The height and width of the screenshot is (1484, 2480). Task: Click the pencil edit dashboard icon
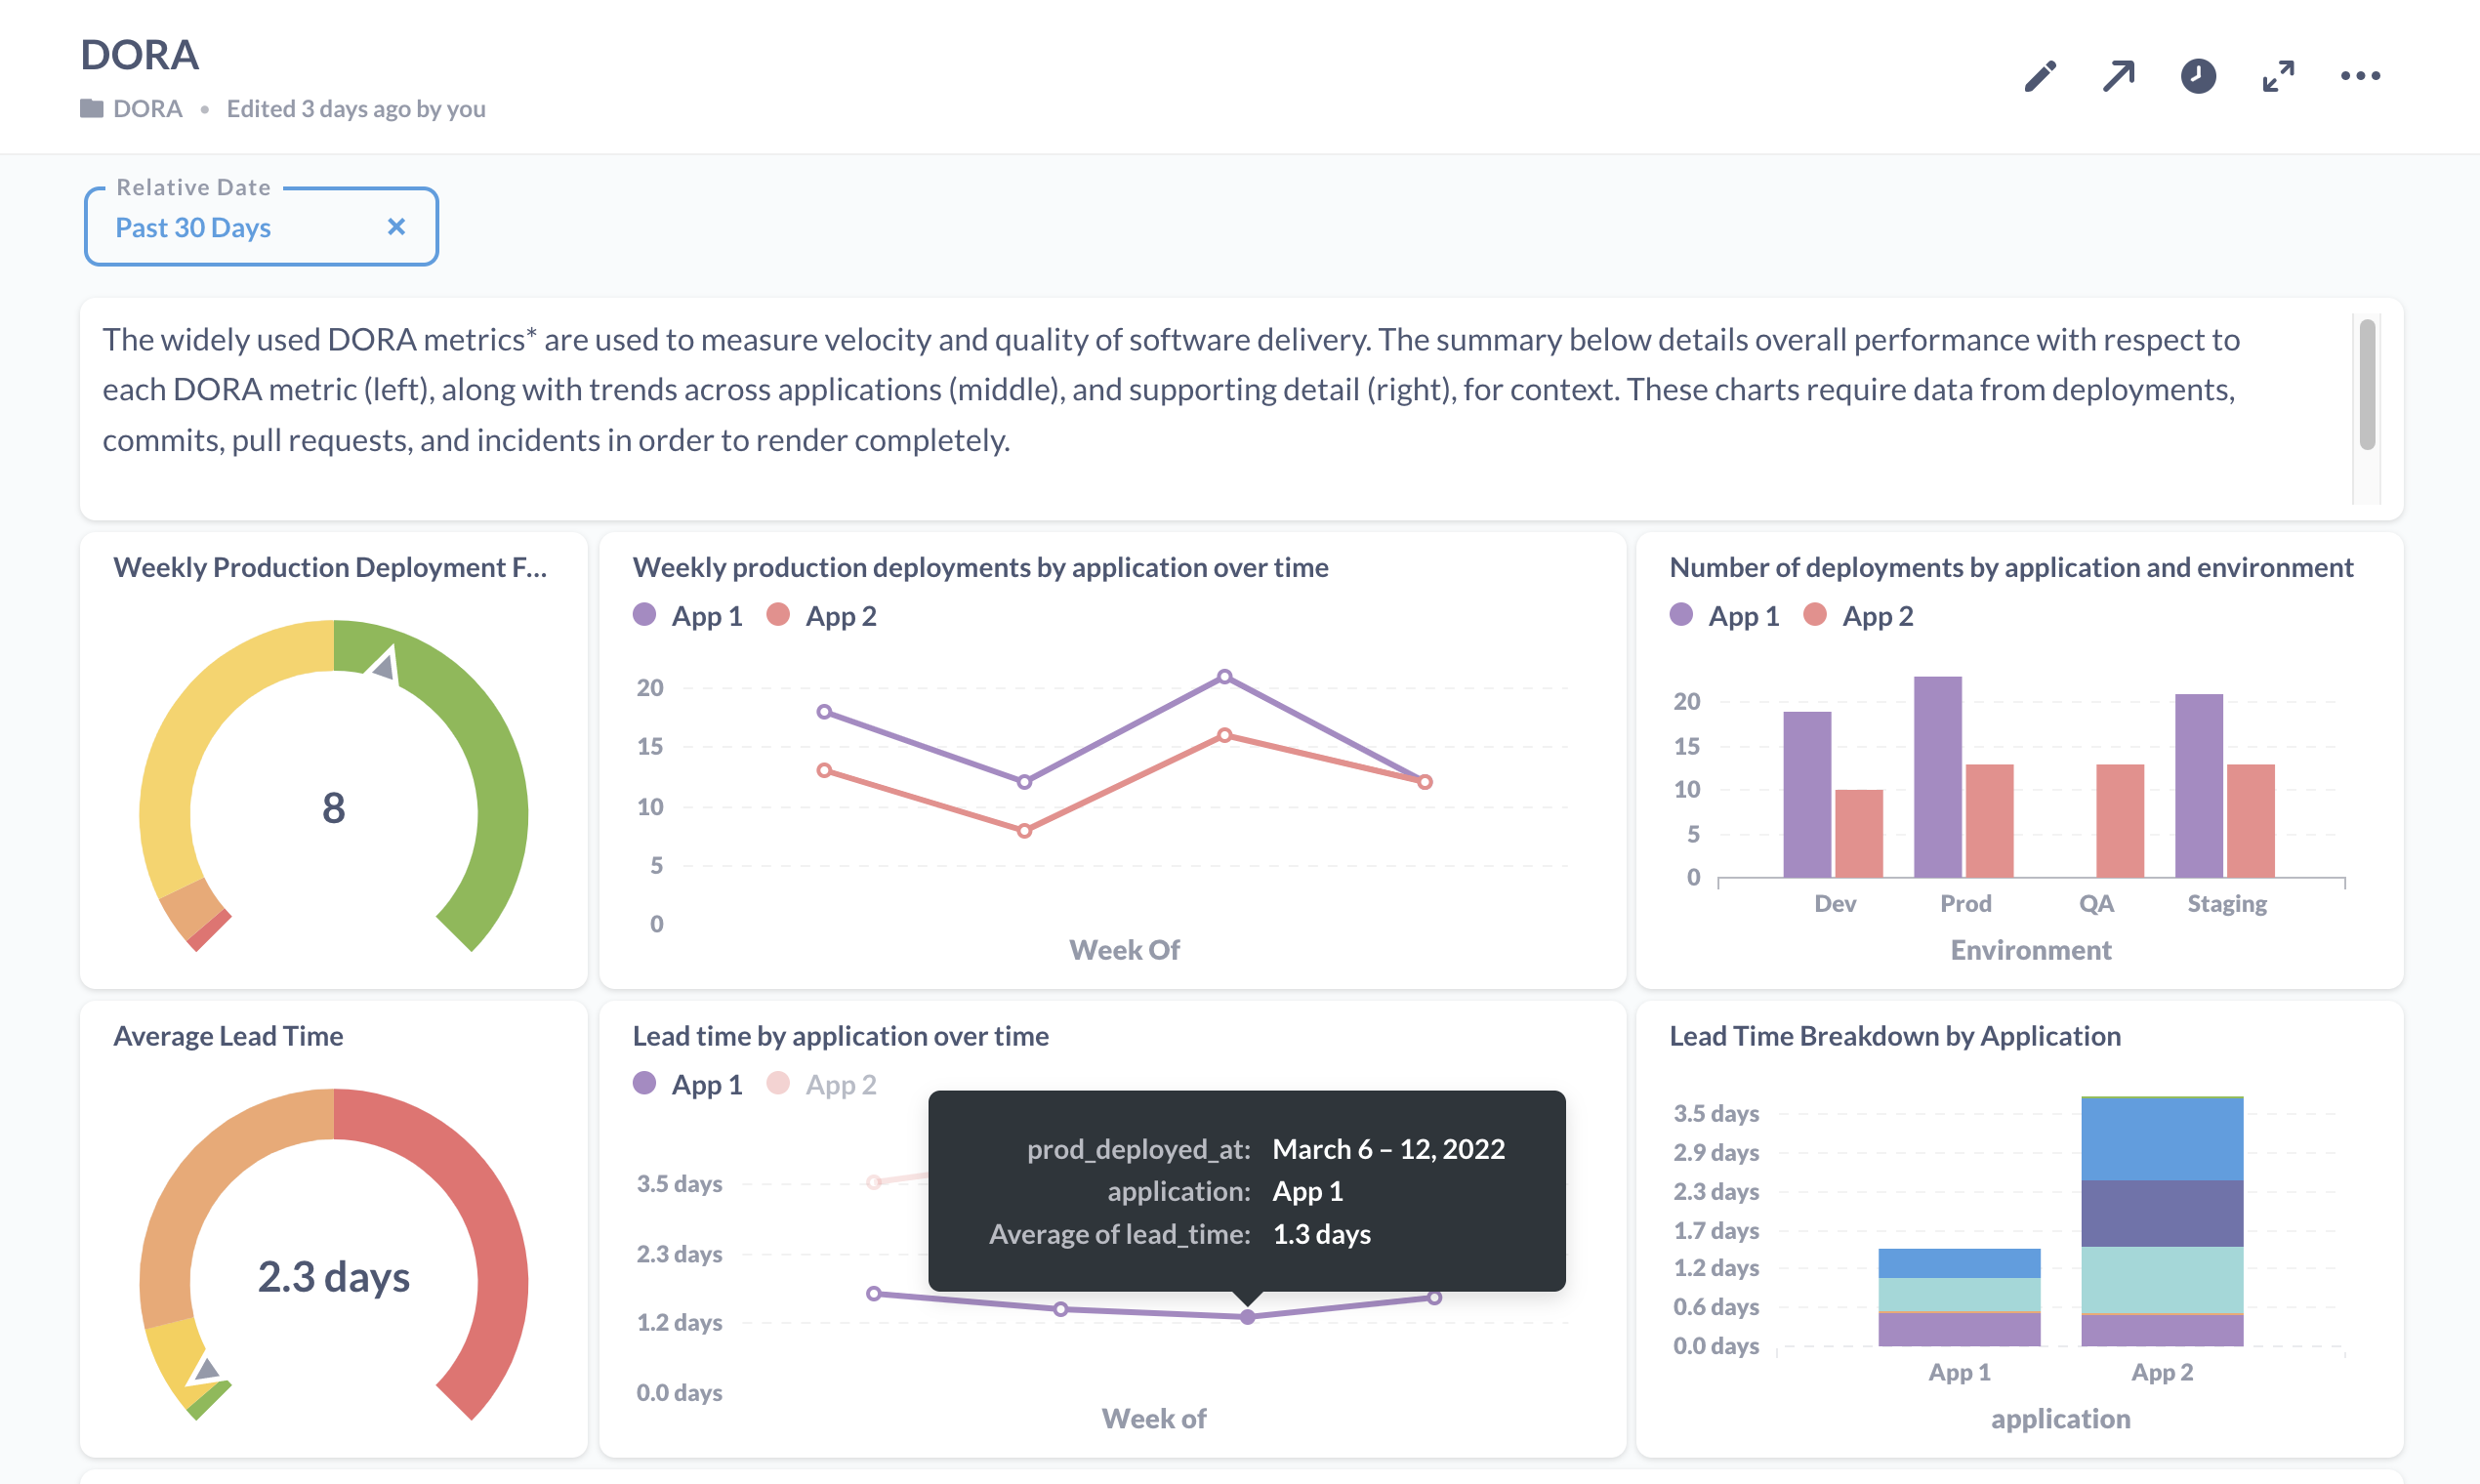point(2040,76)
